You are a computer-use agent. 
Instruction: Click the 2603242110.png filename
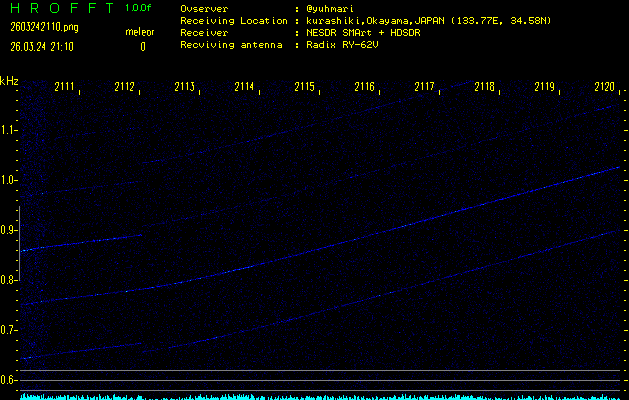click(36, 27)
